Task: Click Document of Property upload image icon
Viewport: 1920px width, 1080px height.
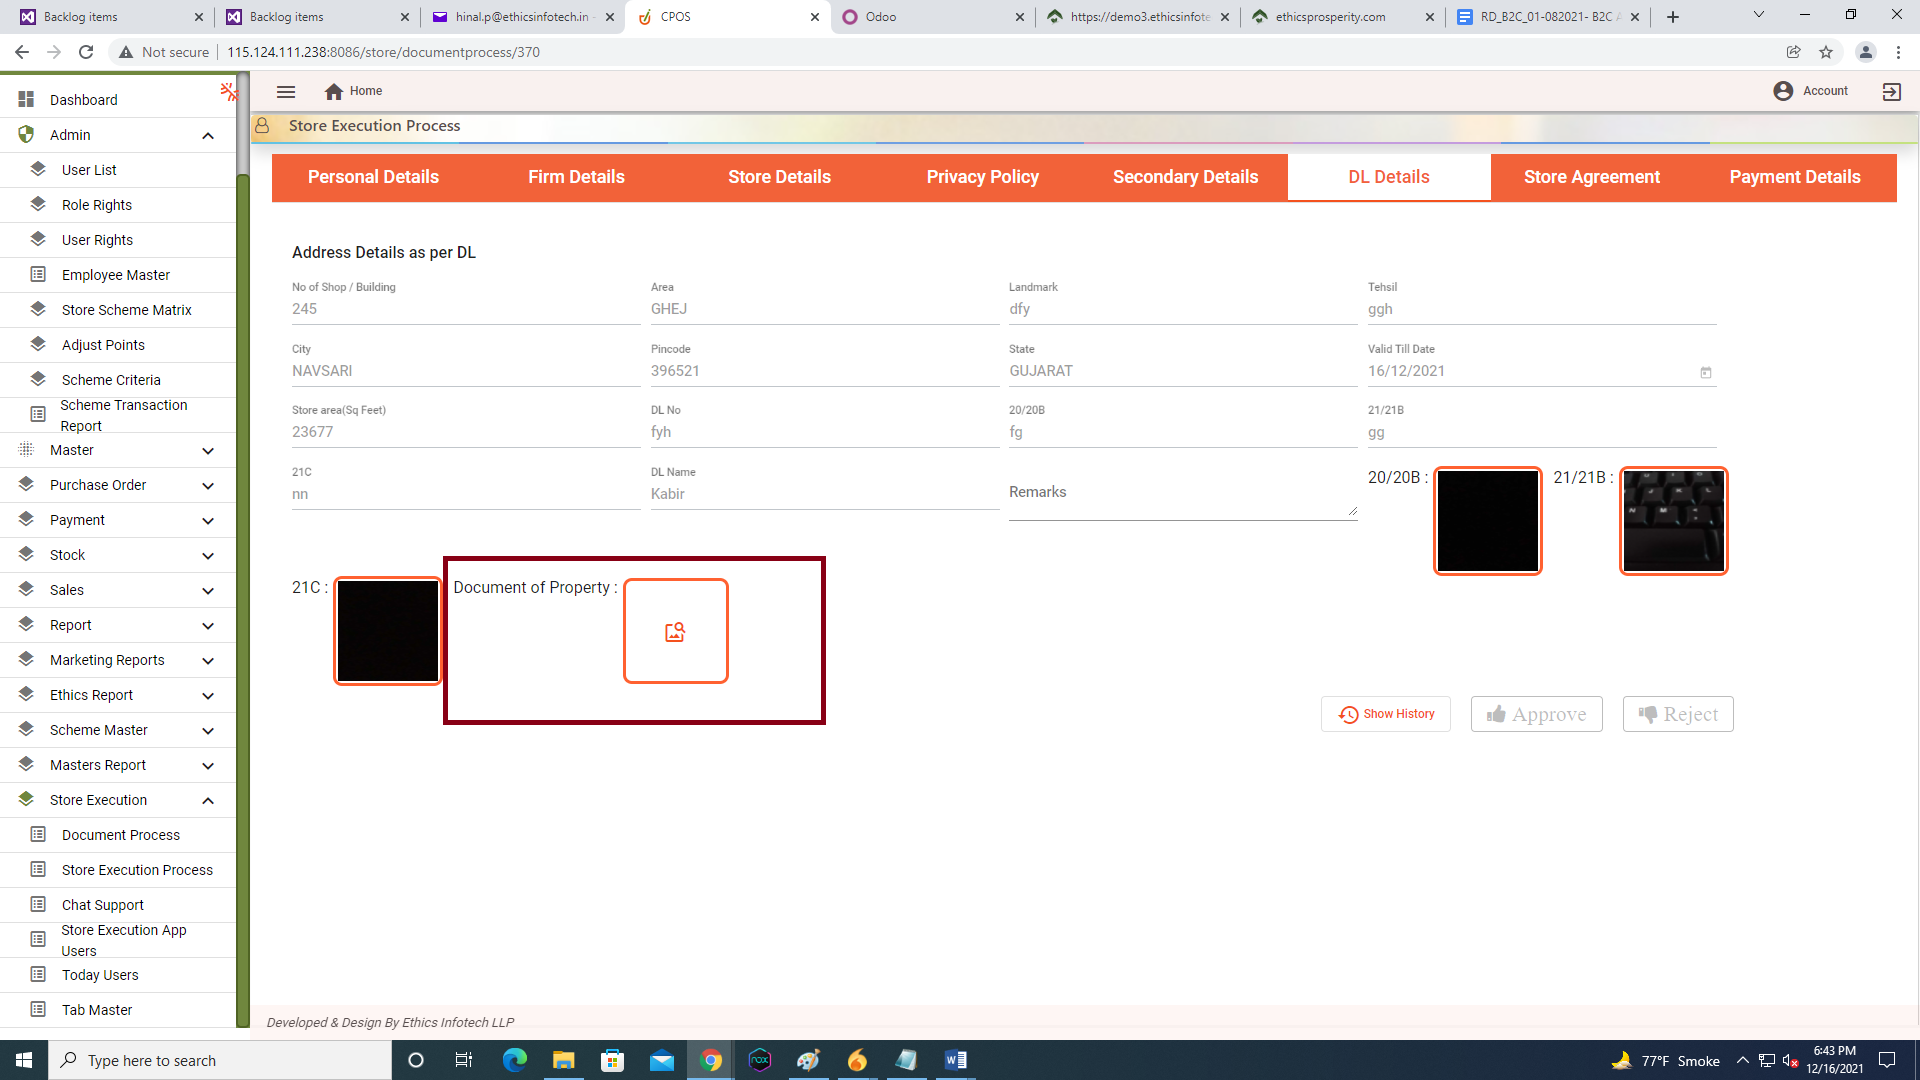Action: 675,632
